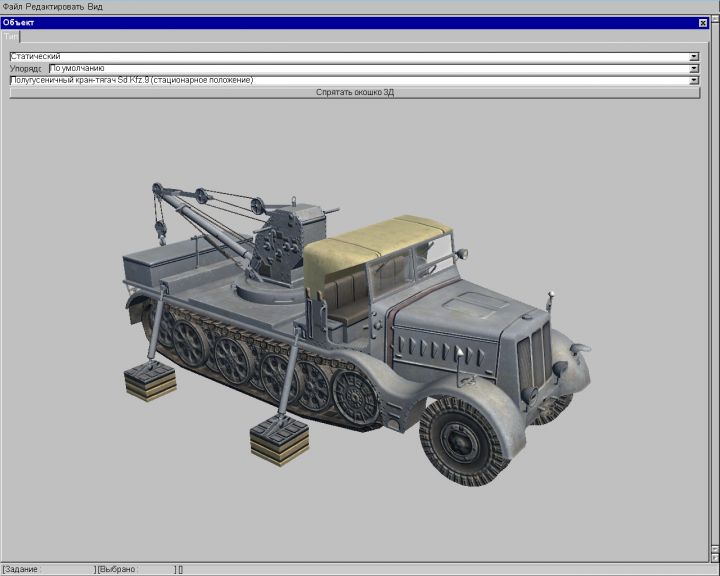Click the front wheel of the 3D vehicle
The width and height of the screenshot is (720, 576).
(464, 440)
